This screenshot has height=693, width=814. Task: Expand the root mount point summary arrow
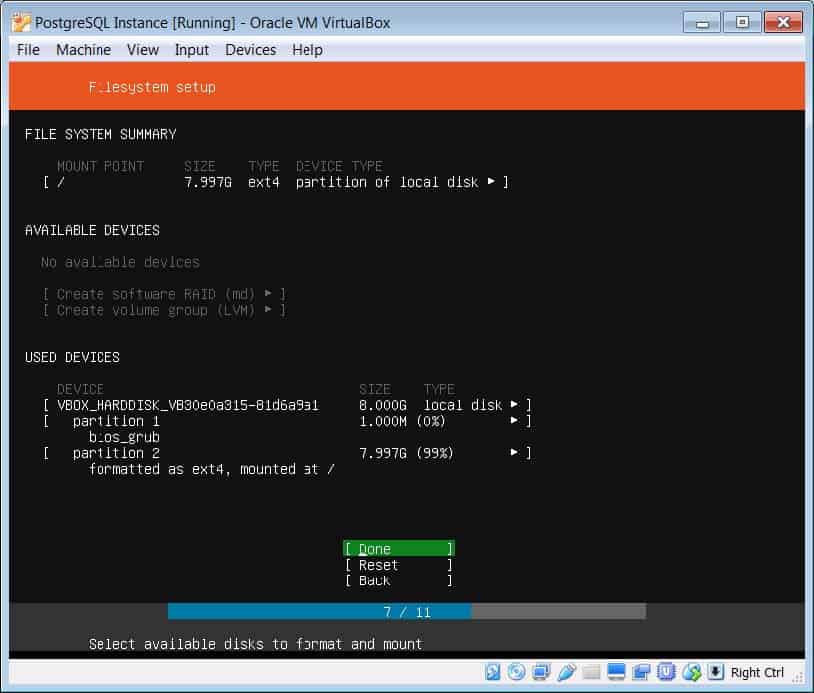click(x=491, y=181)
